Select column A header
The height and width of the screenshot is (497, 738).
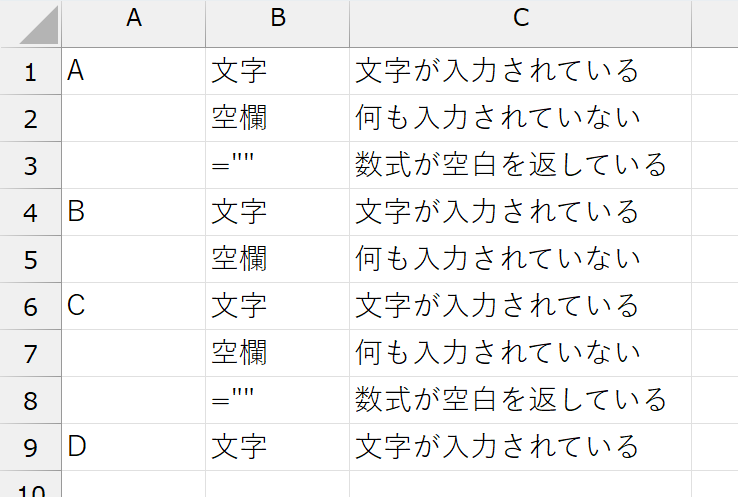[x=133, y=18]
